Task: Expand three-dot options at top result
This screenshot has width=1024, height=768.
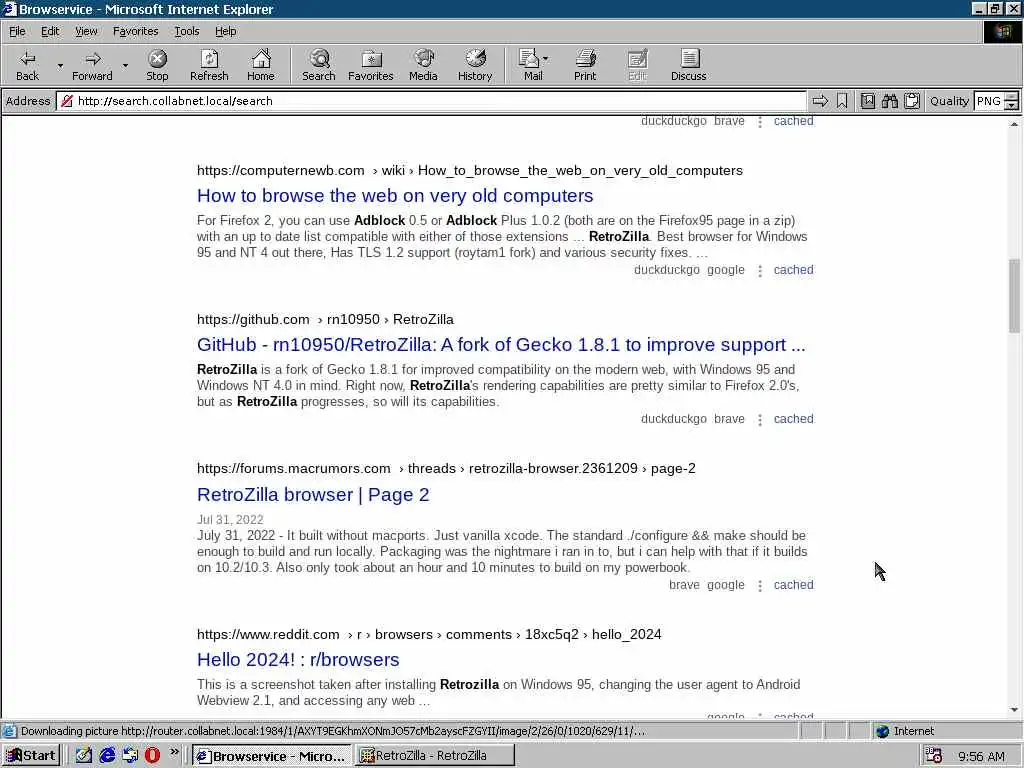Action: [760, 121]
